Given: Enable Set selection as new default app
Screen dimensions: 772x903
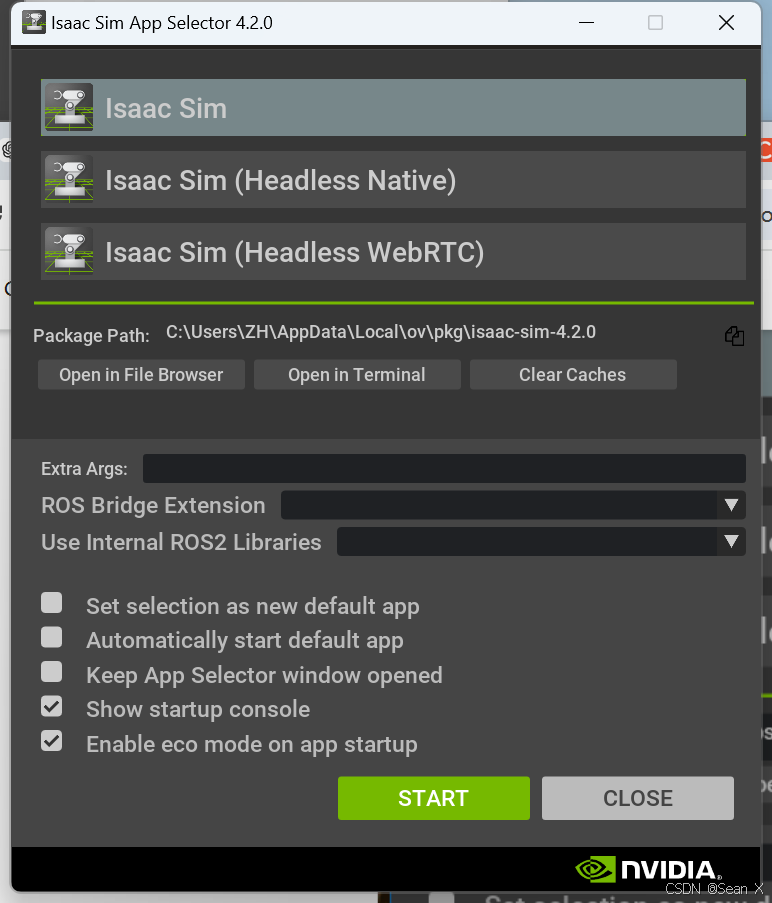Looking at the screenshot, I should point(52,603).
